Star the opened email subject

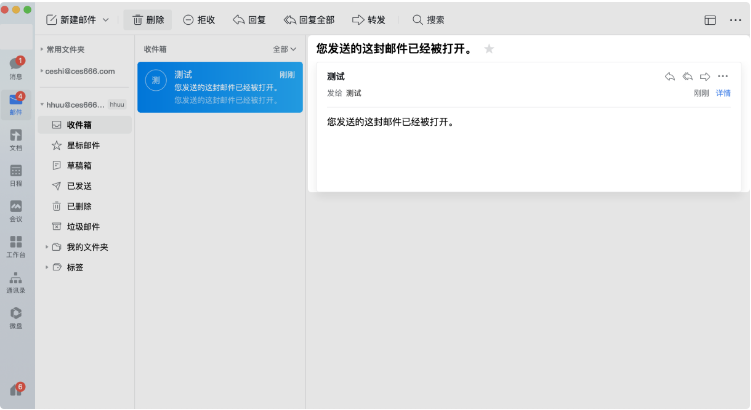[489, 49]
